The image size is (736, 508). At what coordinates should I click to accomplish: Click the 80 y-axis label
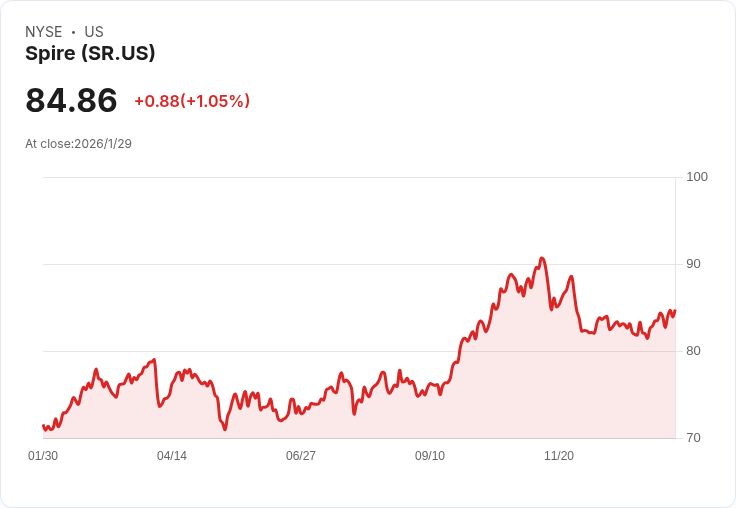pyautogui.click(x=693, y=351)
